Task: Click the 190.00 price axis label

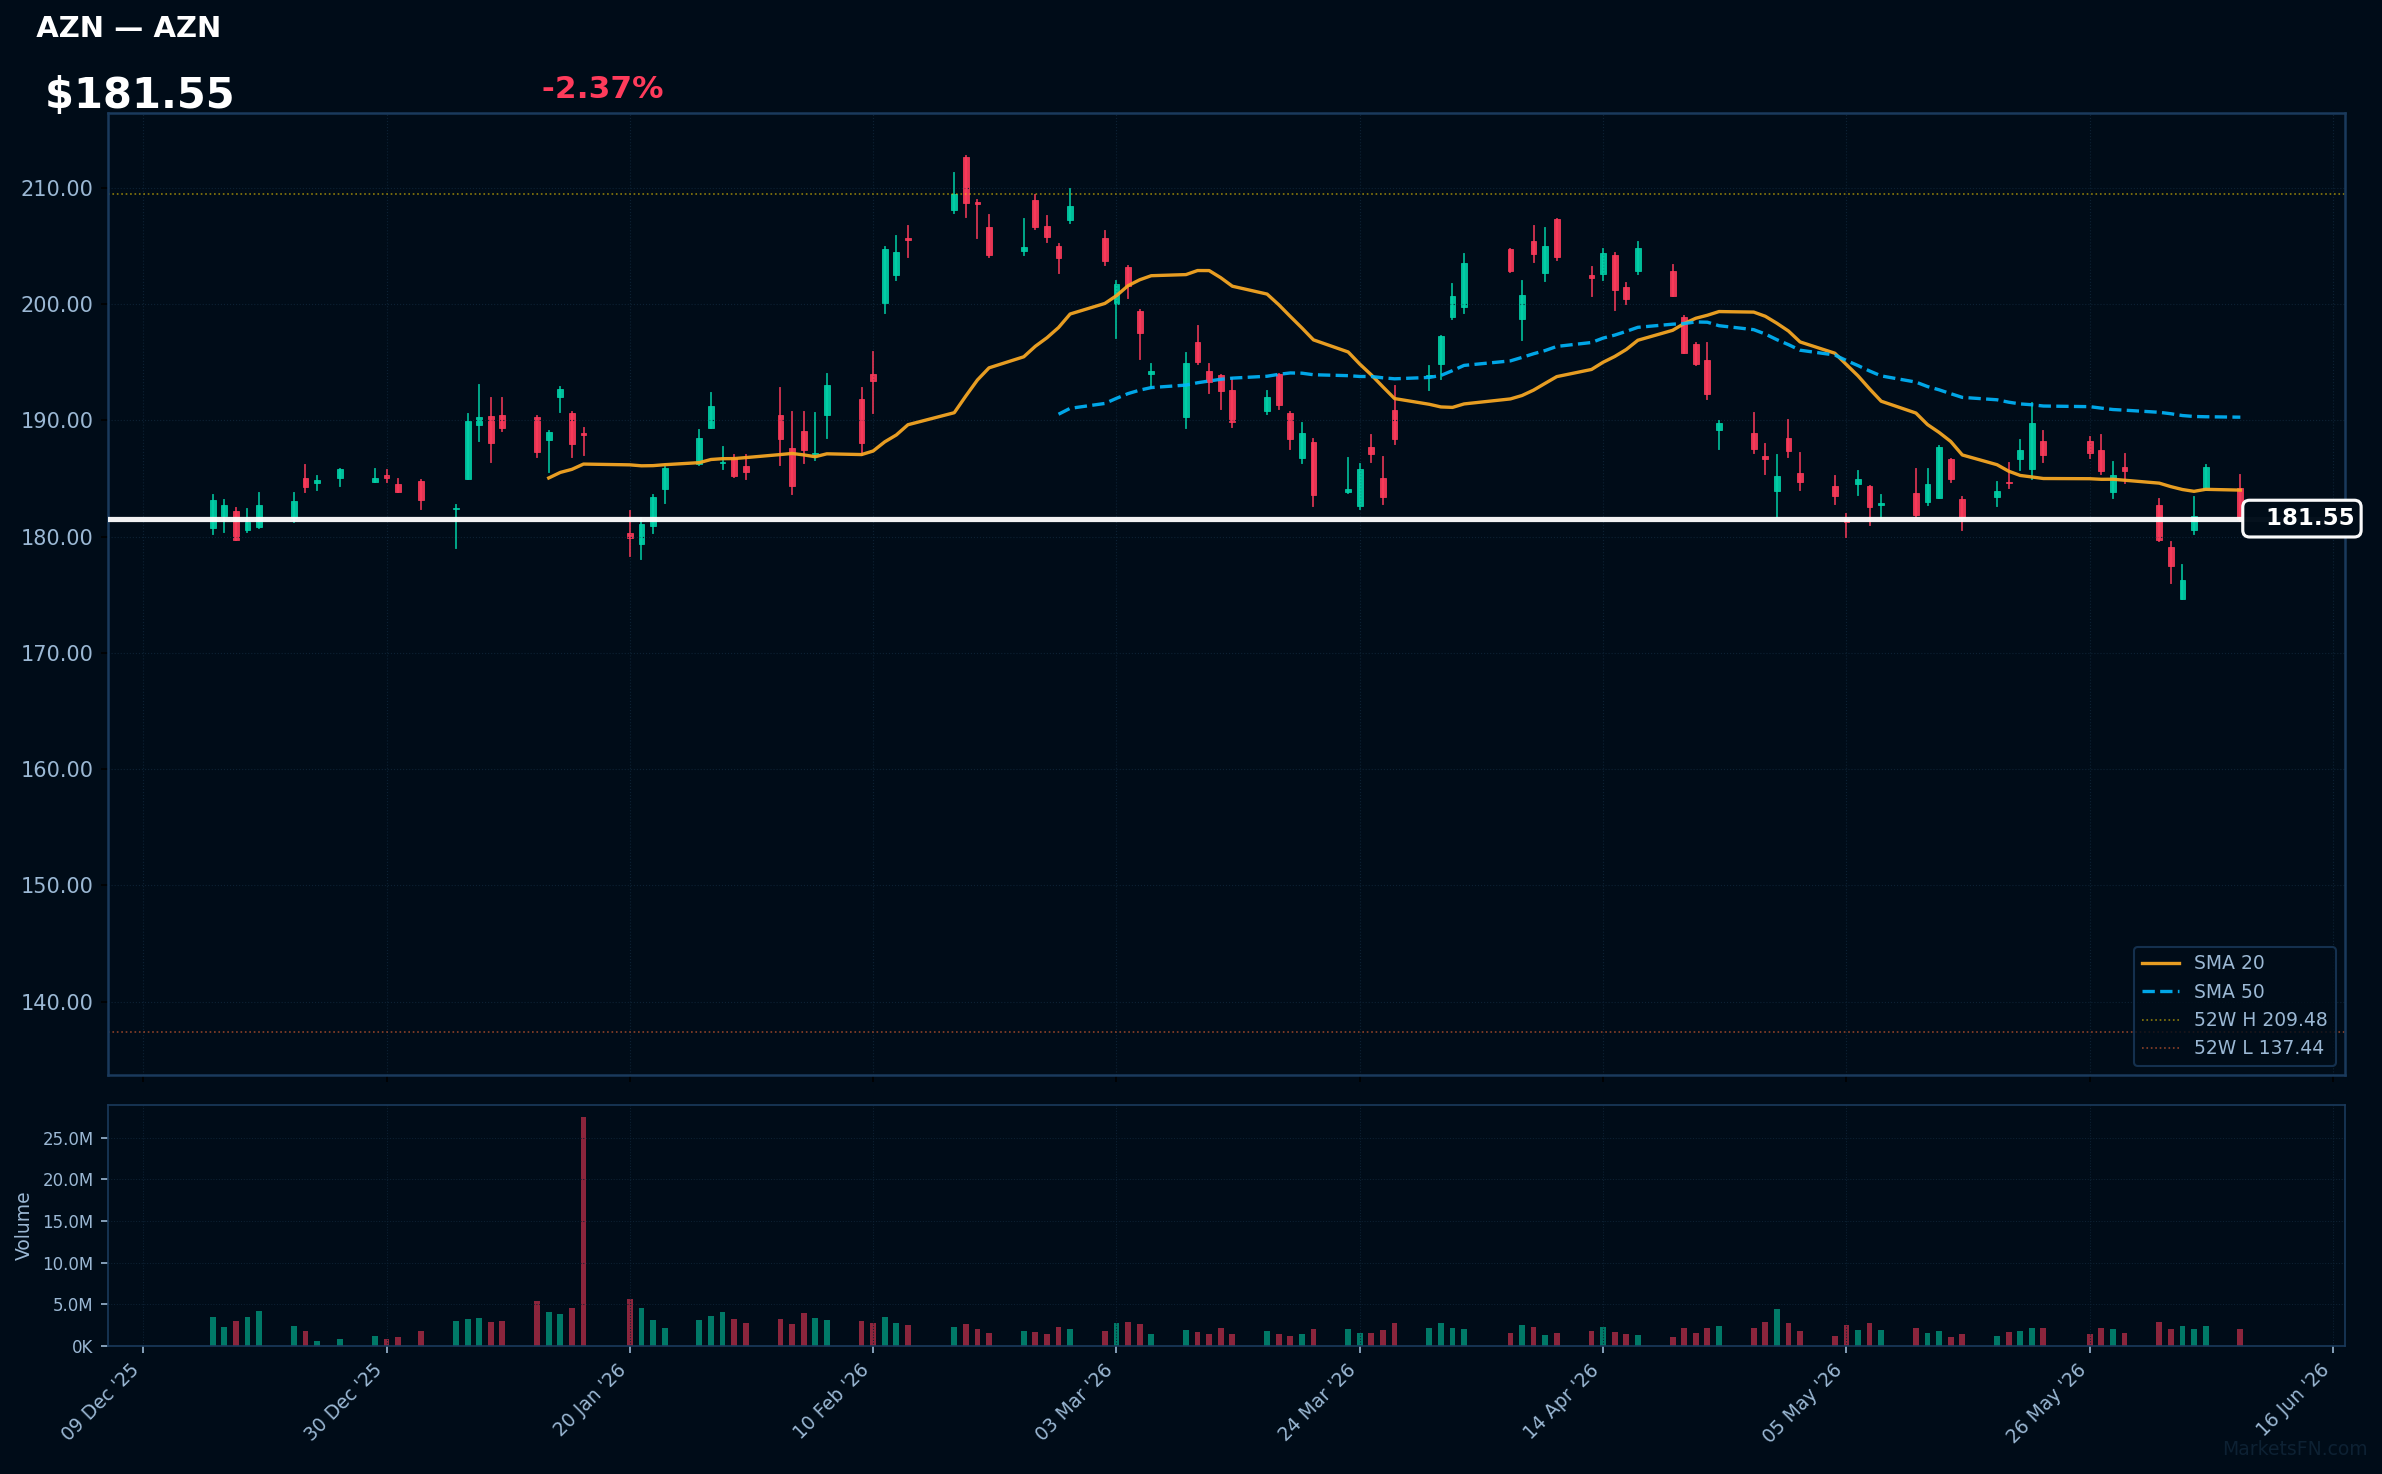Action: [57, 421]
